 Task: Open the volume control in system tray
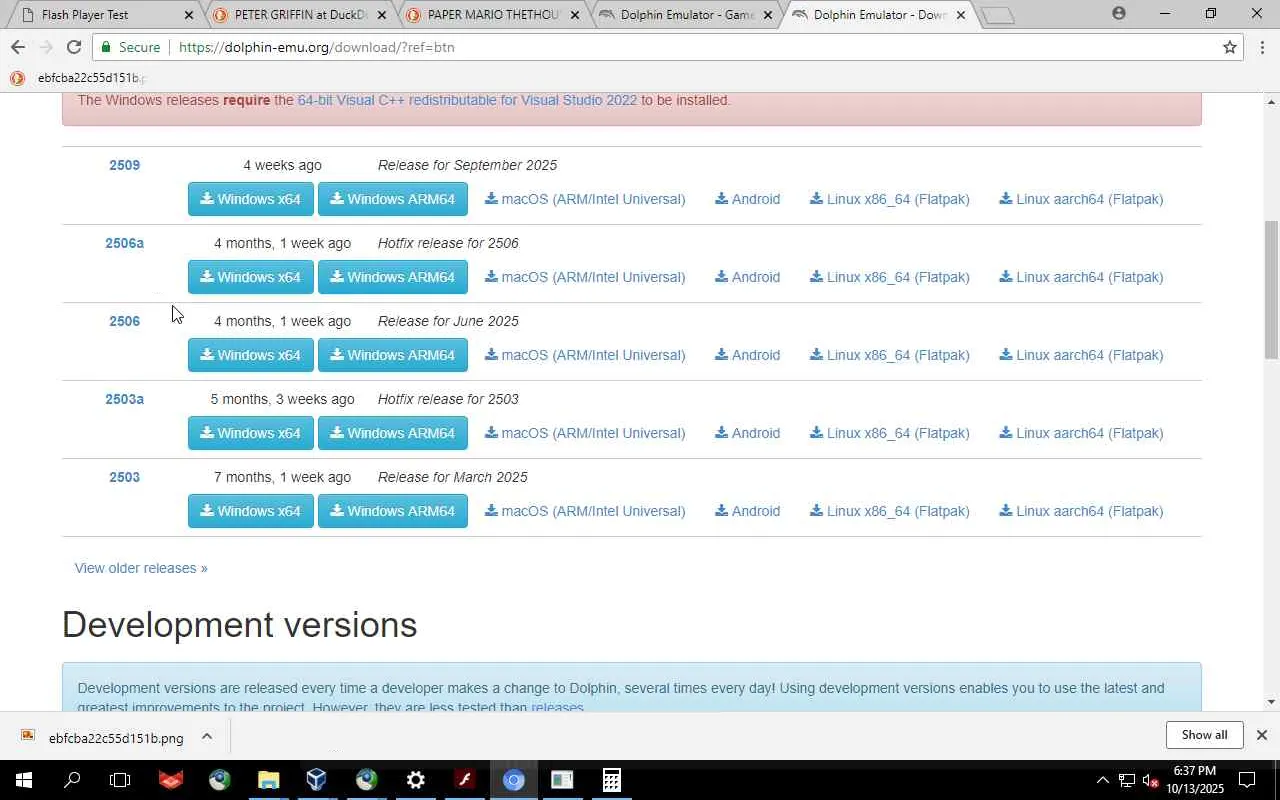[1150, 780]
